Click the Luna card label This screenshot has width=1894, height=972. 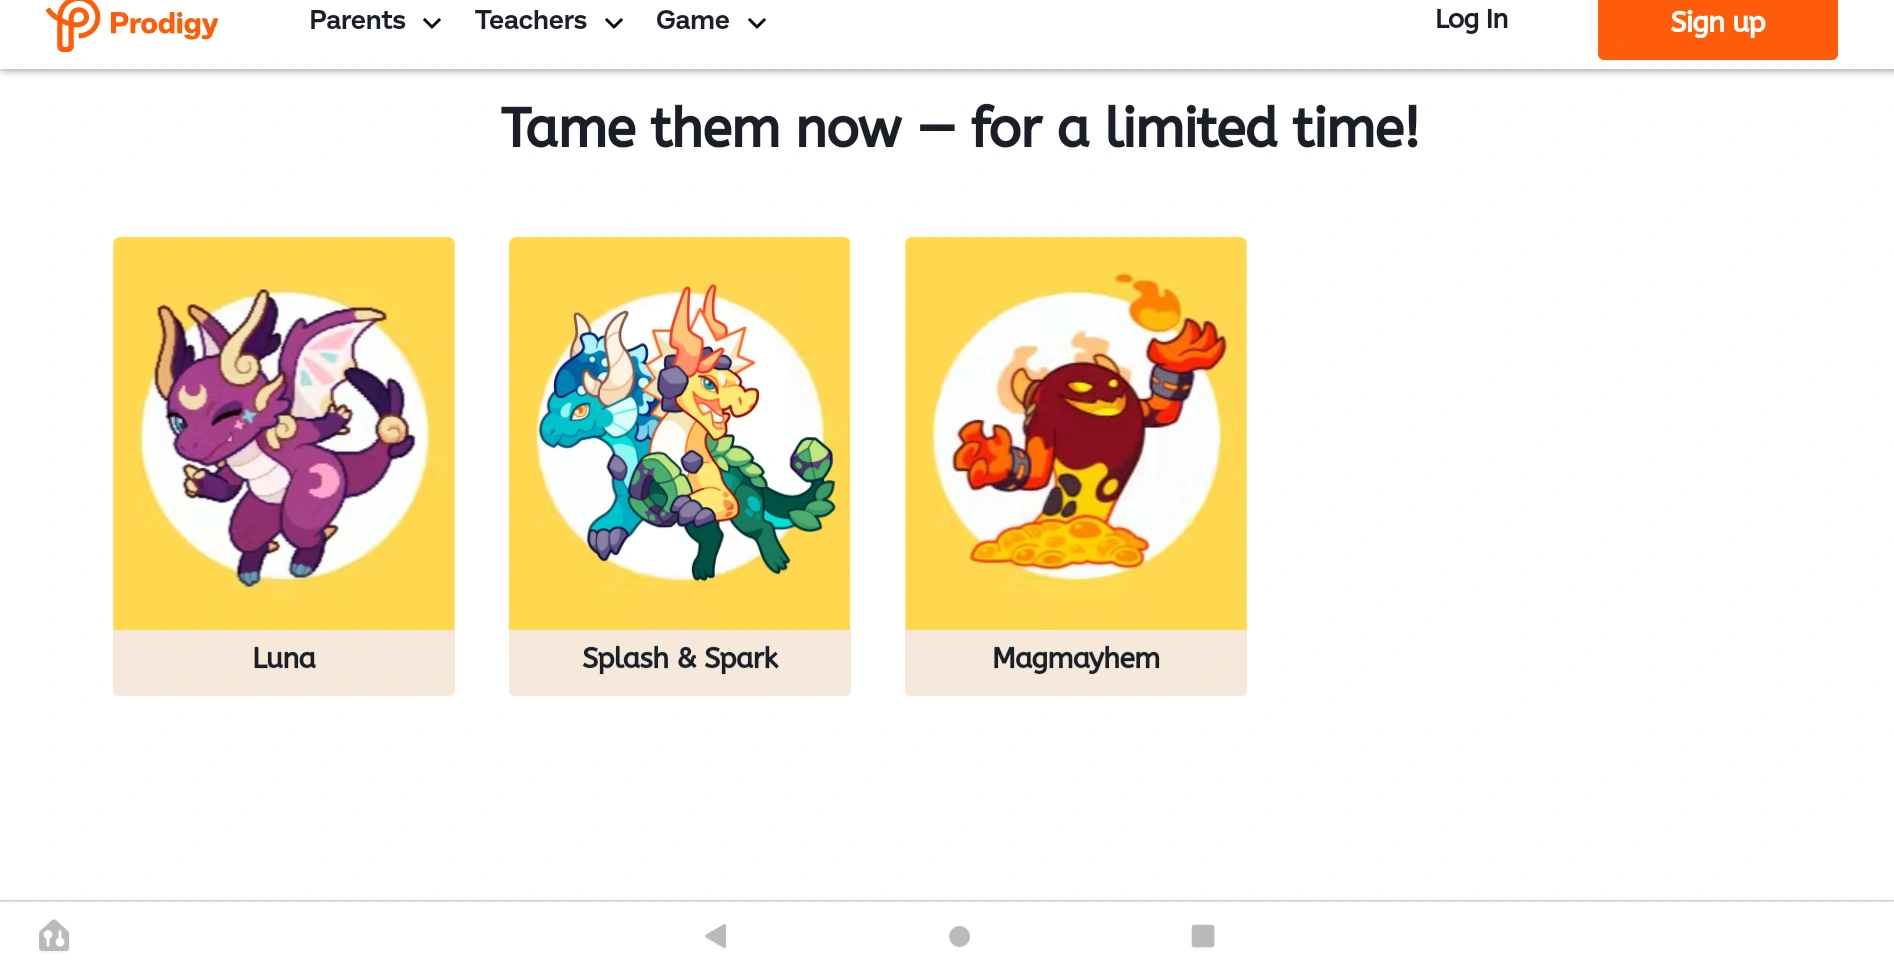pos(284,658)
